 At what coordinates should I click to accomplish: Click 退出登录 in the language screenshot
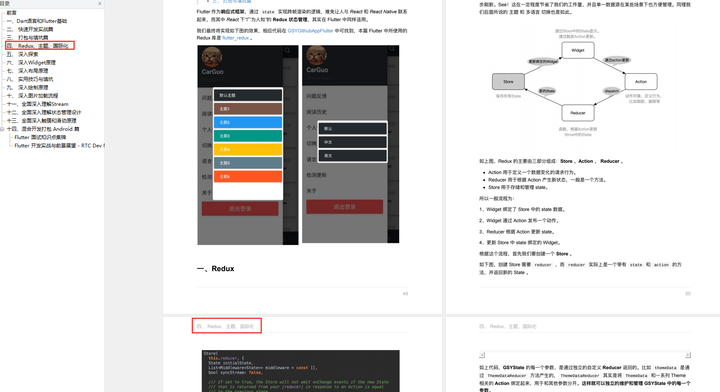[345, 207]
